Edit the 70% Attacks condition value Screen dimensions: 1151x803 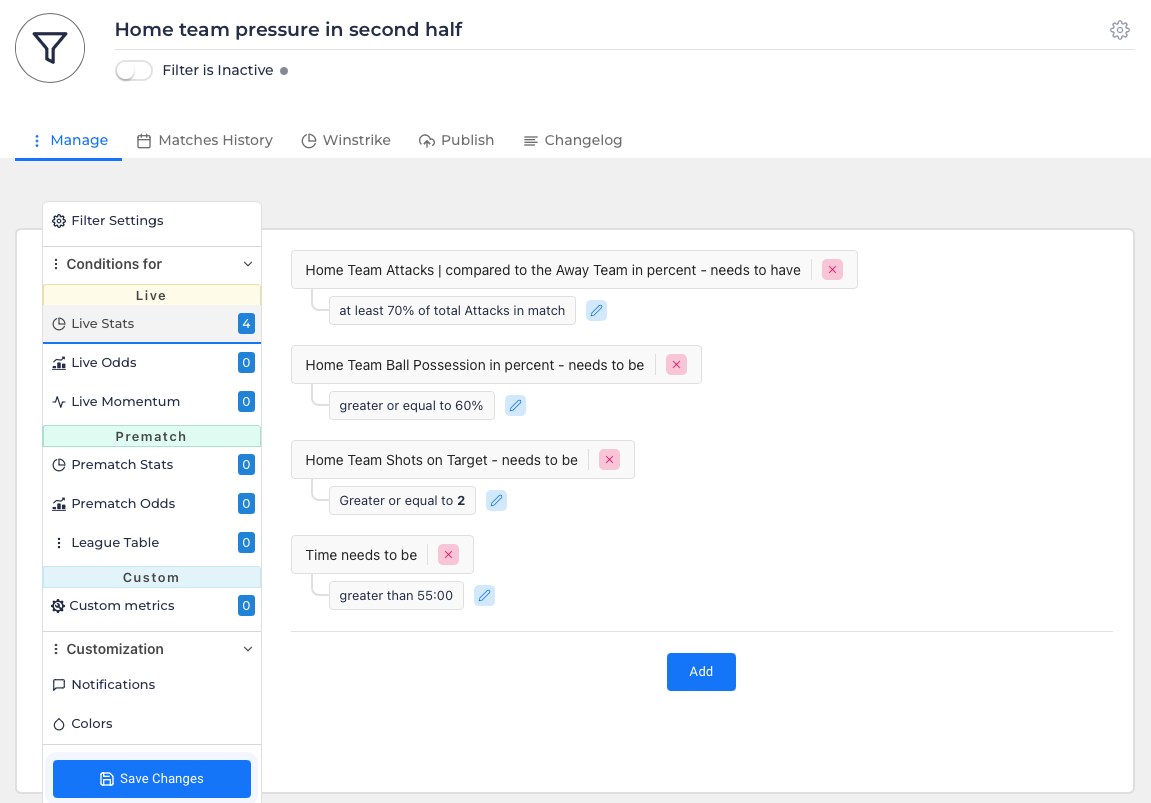pyautogui.click(x=596, y=310)
